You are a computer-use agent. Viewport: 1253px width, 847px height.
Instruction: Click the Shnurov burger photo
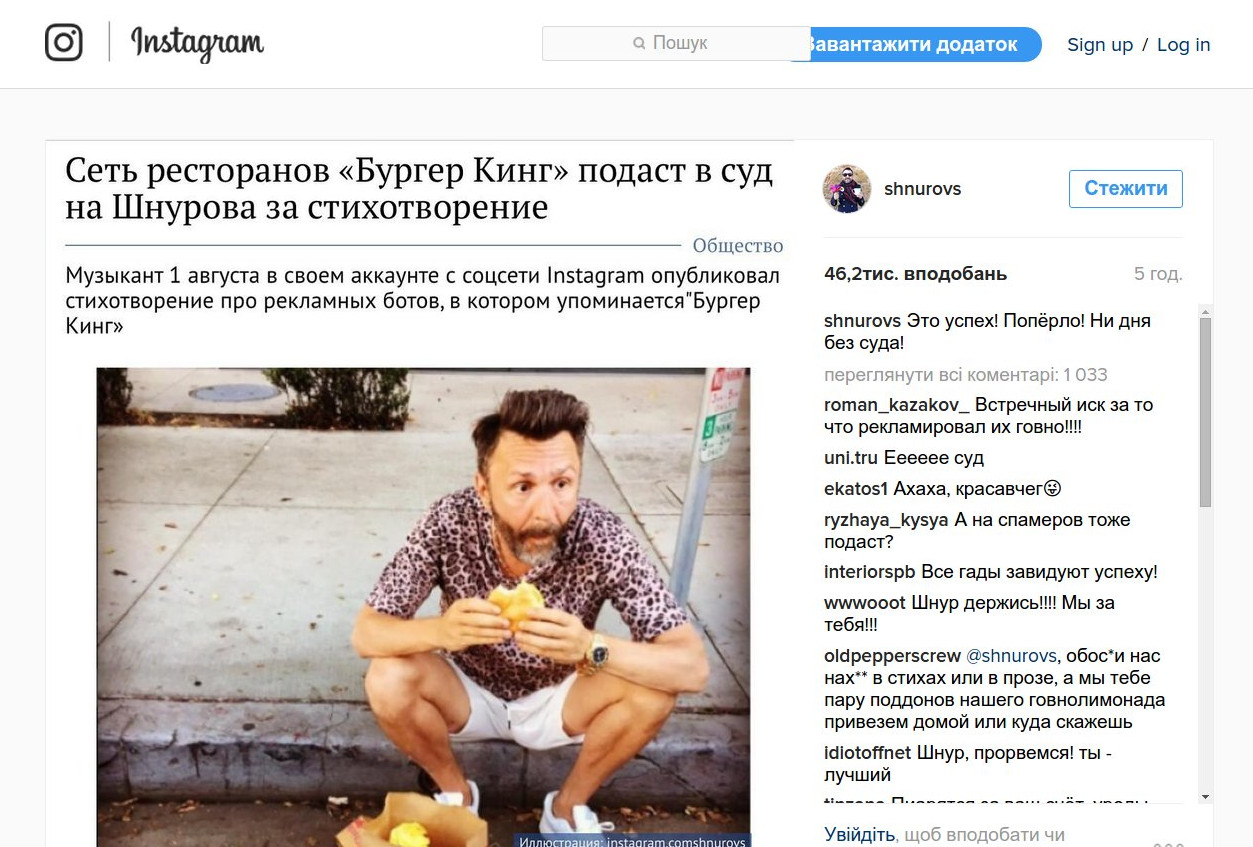pos(423,607)
